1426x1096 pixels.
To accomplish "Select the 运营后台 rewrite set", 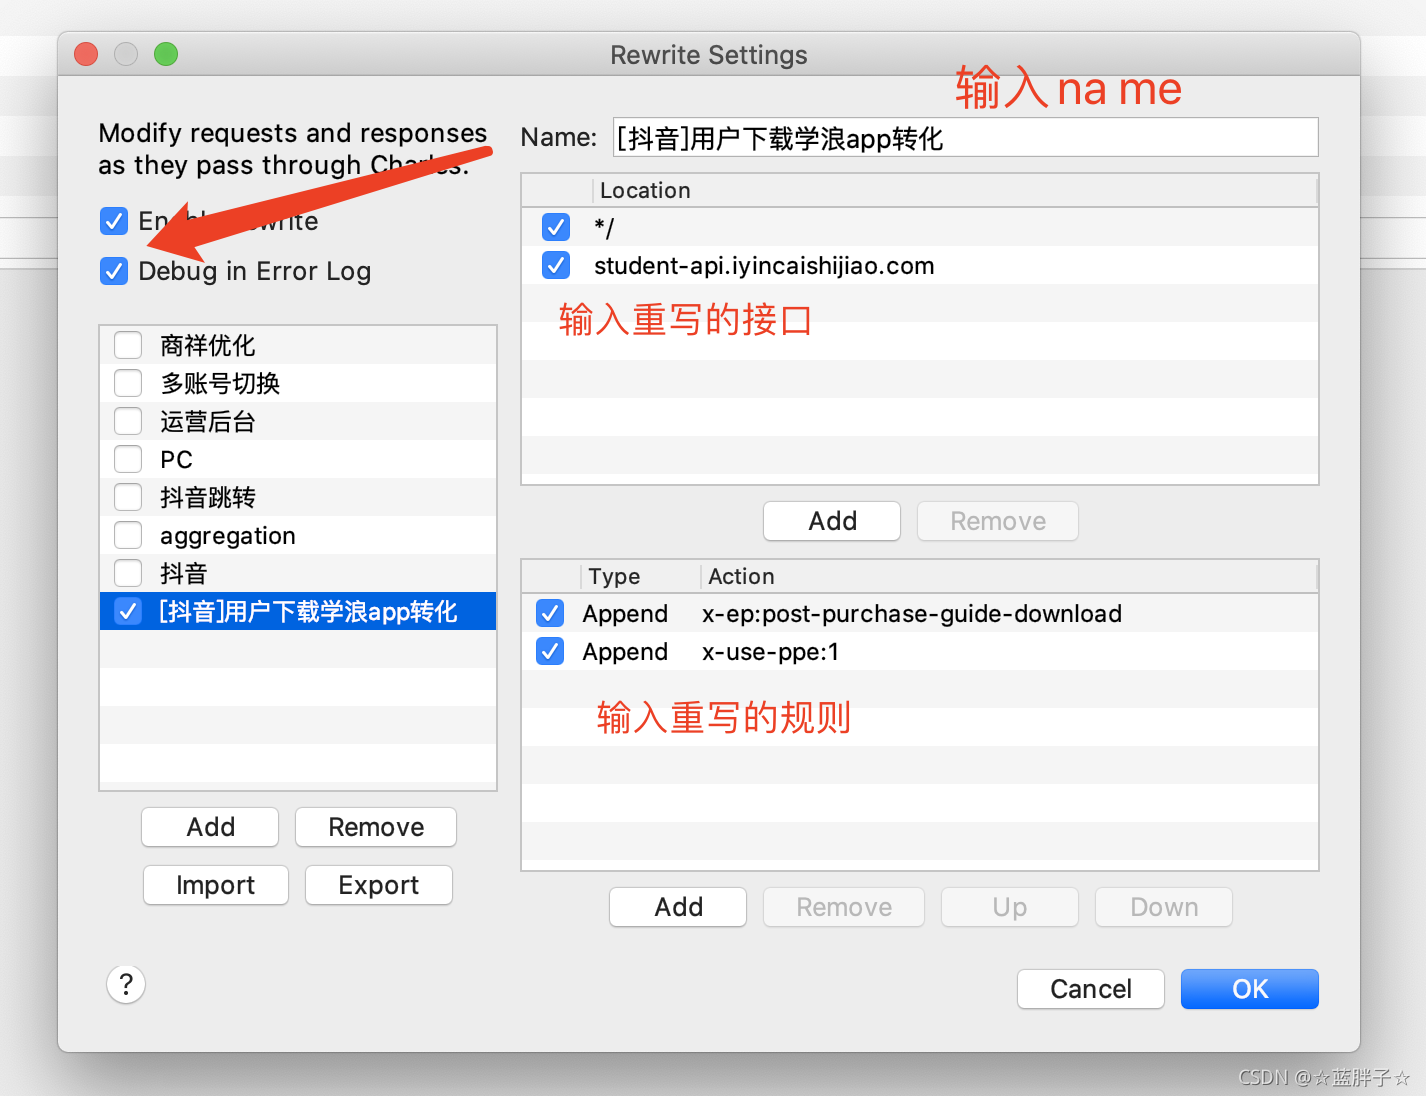I will [x=298, y=421].
